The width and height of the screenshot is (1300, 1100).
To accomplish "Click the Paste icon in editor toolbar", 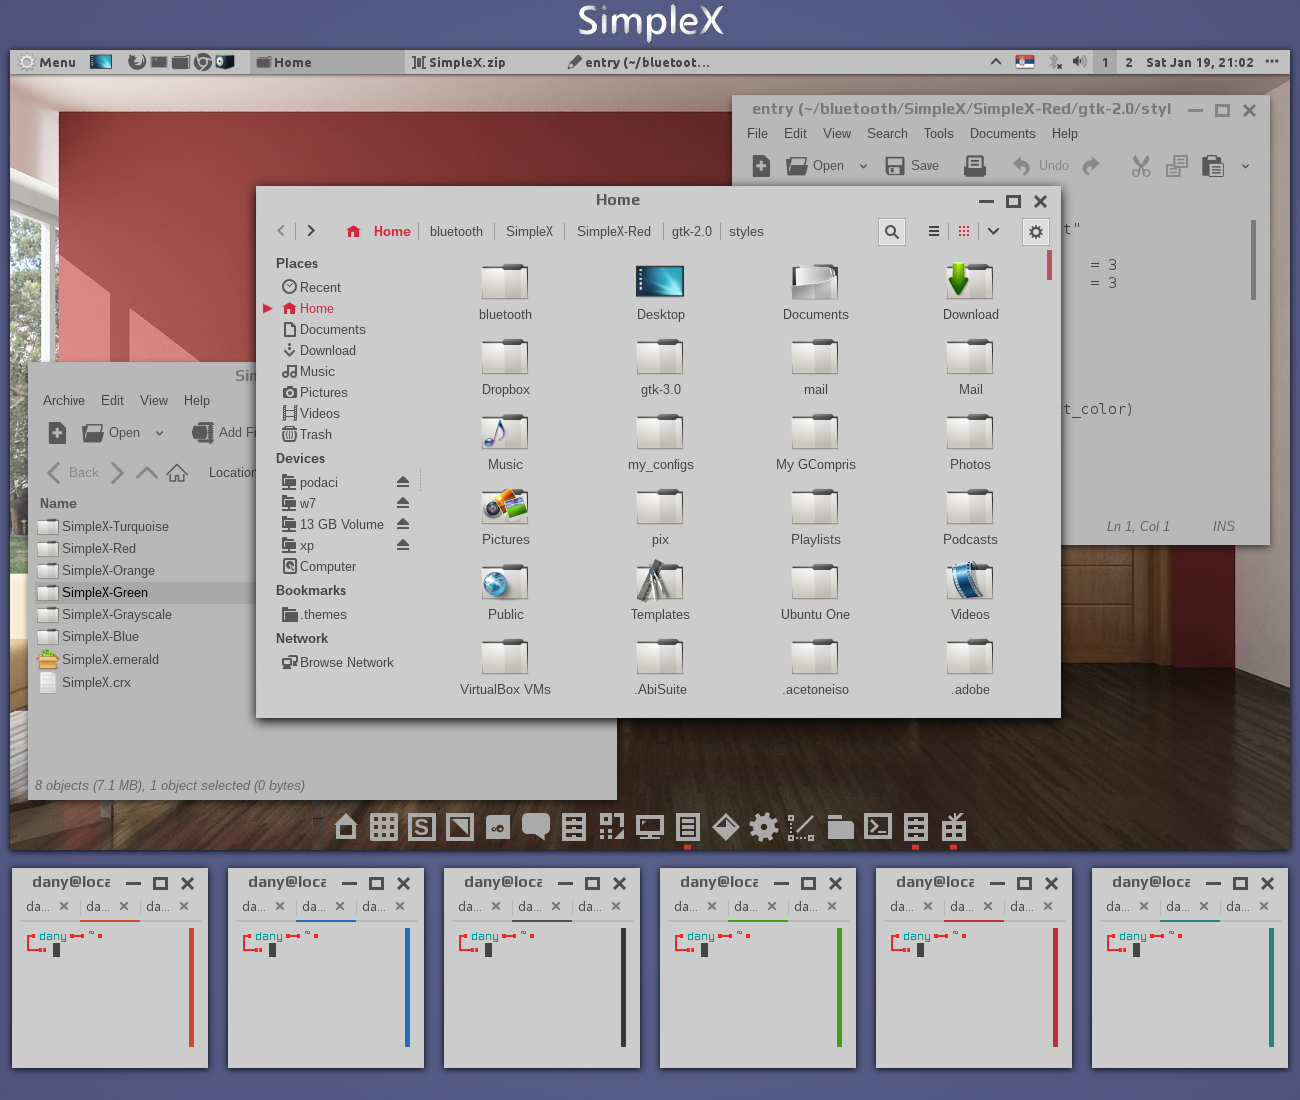I will coord(1213,166).
